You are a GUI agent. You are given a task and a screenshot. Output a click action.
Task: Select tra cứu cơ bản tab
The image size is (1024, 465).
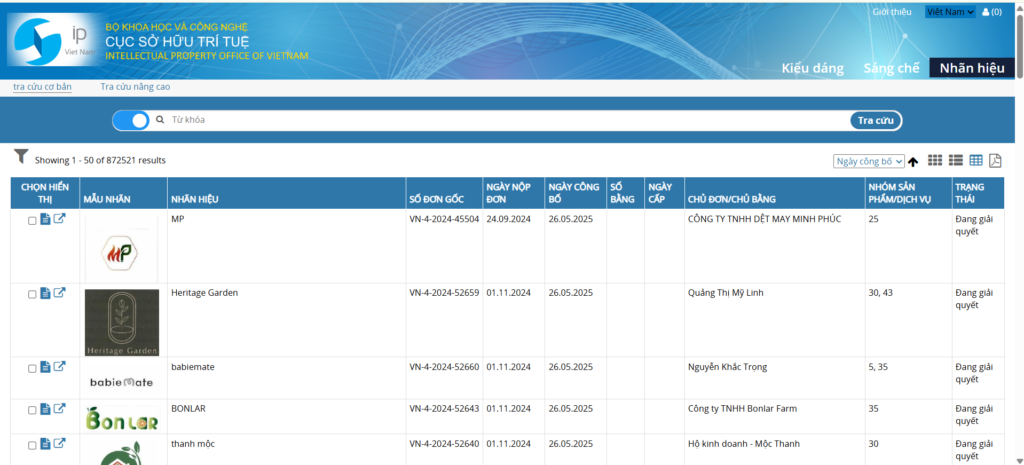click(x=42, y=87)
